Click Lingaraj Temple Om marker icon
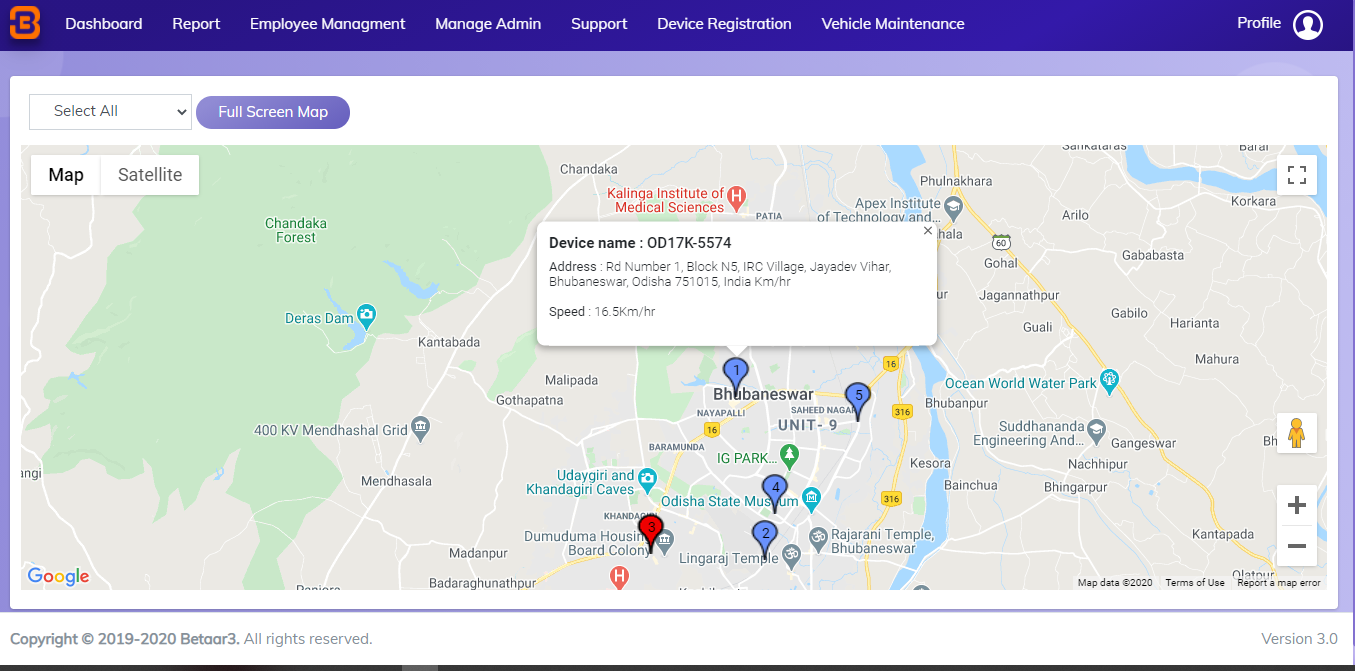Image resolution: width=1355 pixels, height=671 pixels. point(791,554)
